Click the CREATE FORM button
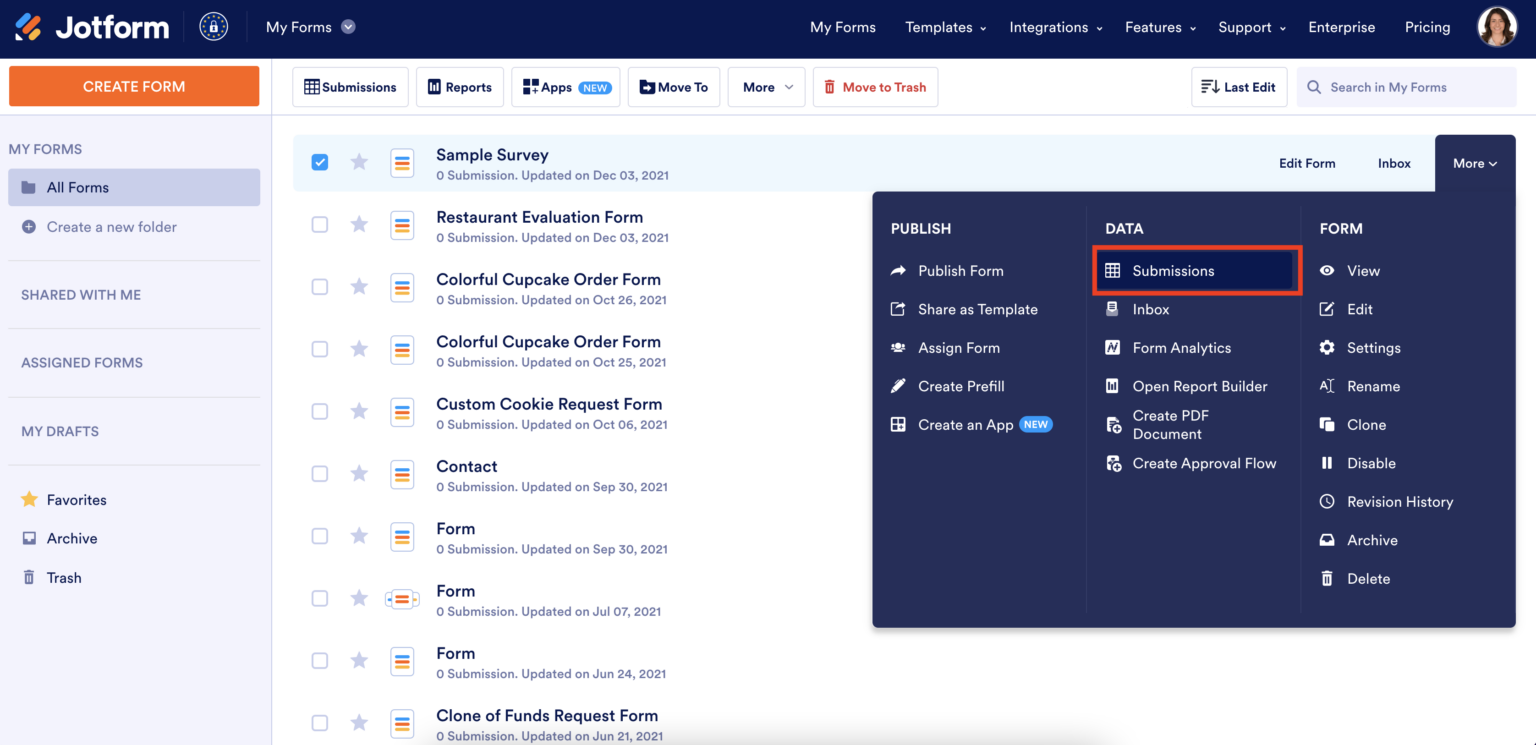The height and width of the screenshot is (745, 1536). click(x=133, y=86)
